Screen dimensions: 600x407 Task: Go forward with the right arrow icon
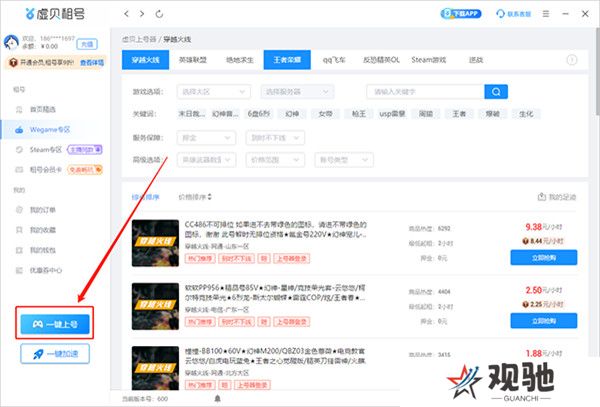click(x=142, y=14)
